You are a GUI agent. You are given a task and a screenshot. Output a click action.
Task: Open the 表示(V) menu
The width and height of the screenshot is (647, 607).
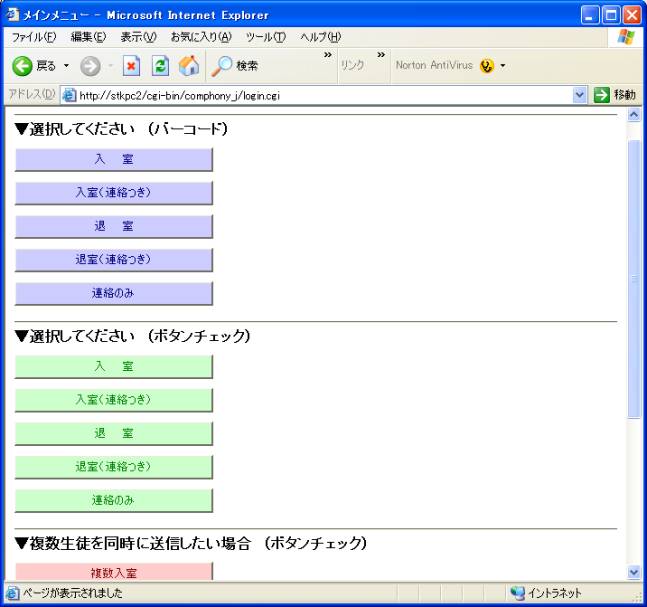tap(139, 37)
